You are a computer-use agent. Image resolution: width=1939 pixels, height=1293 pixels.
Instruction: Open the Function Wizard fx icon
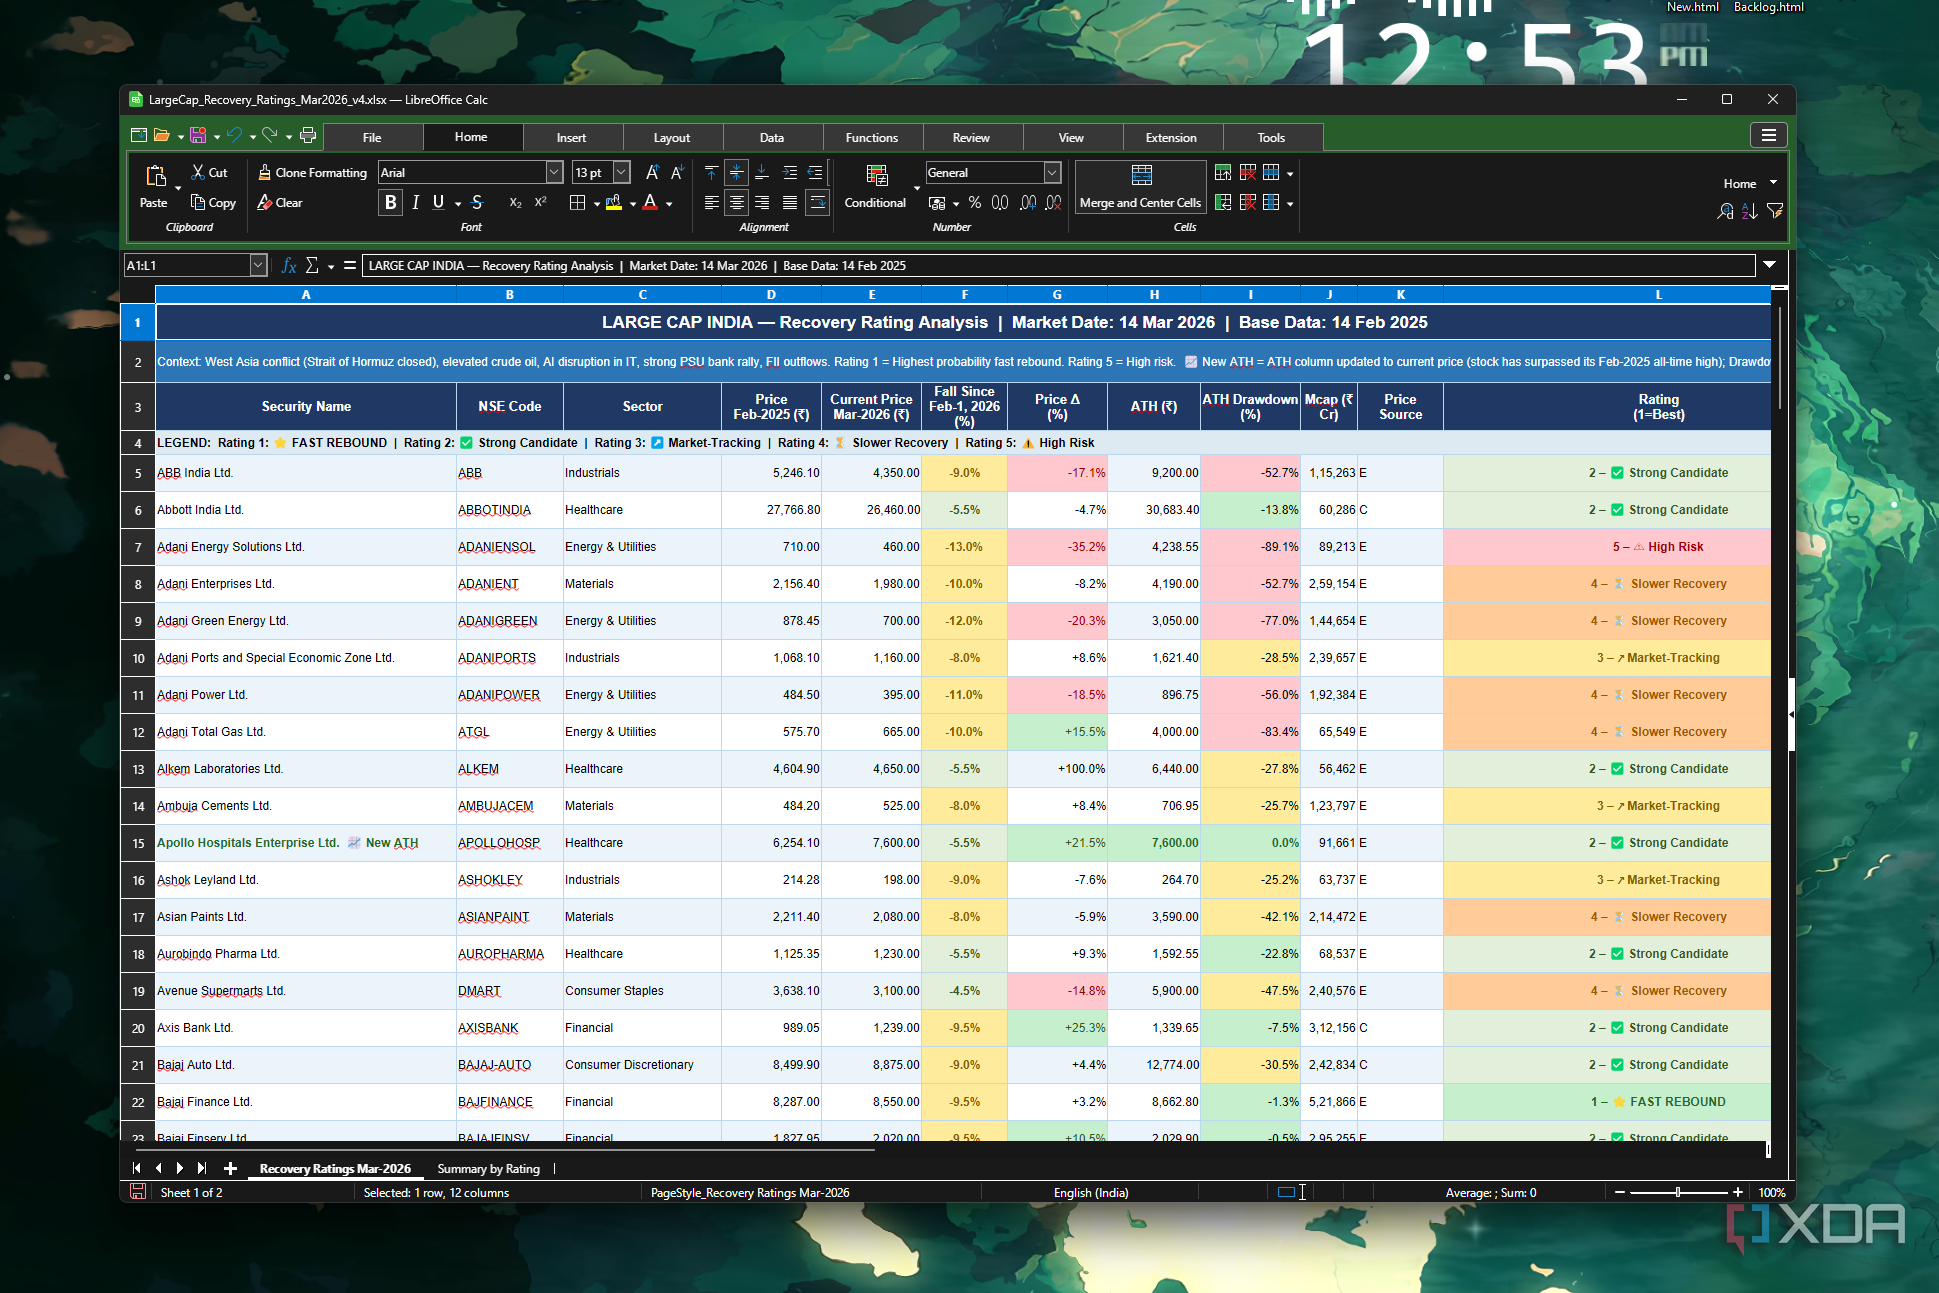289,265
